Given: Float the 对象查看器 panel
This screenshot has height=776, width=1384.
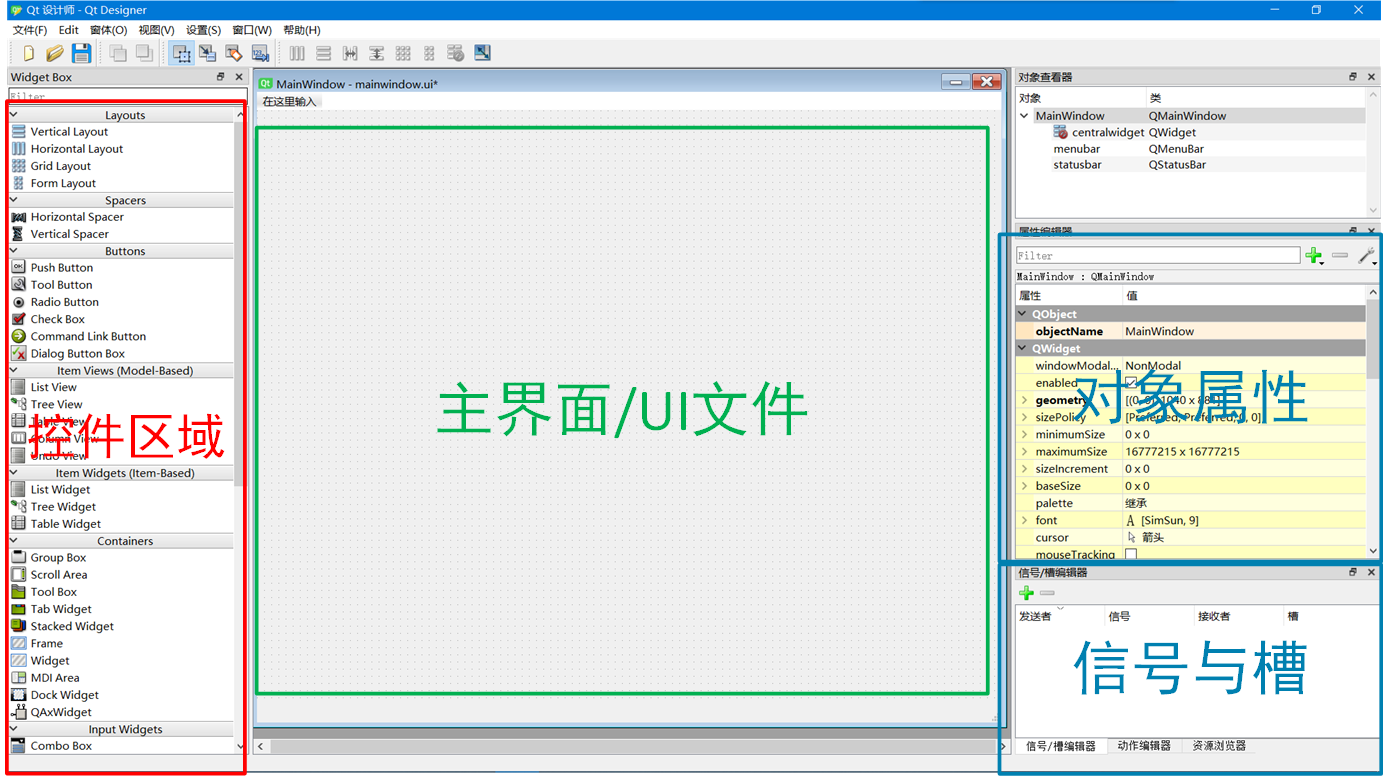Looking at the screenshot, I should (x=1352, y=76).
